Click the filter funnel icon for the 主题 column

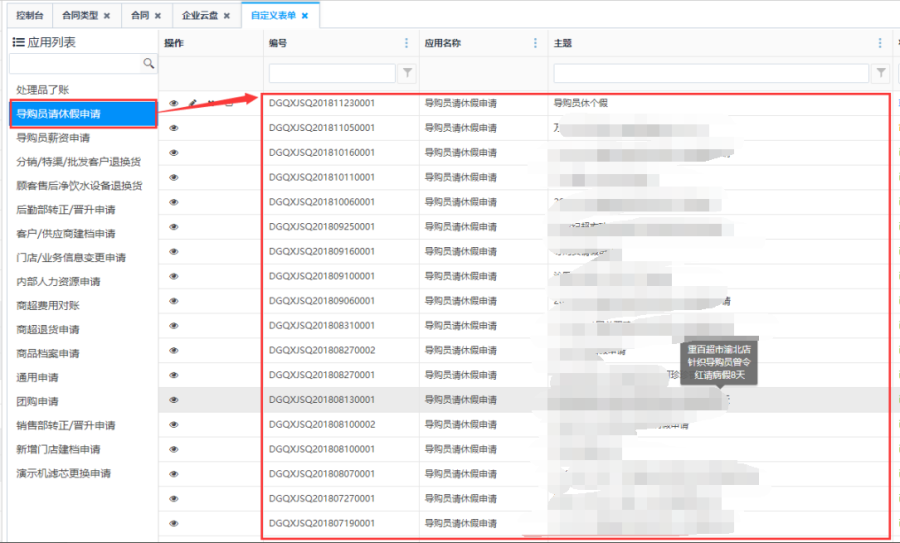click(880, 73)
